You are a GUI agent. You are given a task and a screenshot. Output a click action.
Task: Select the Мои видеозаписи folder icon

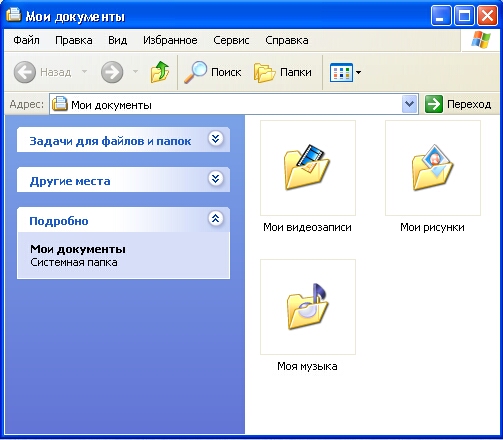tap(308, 168)
